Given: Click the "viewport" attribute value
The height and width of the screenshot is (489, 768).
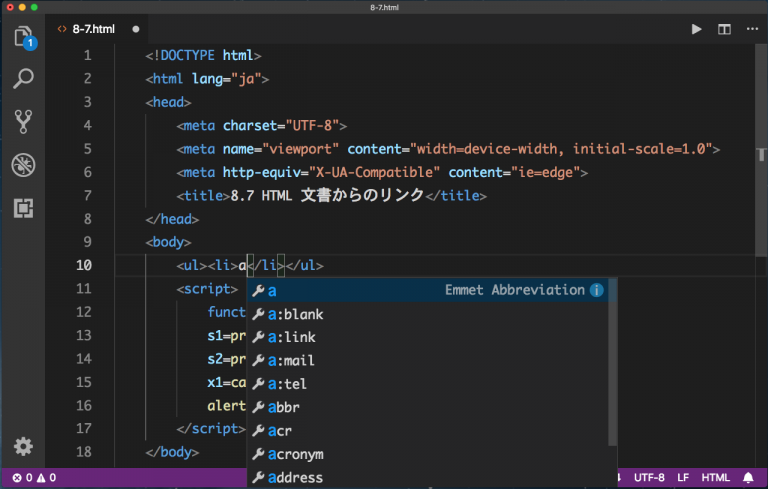Looking at the screenshot, I should pyautogui.click(x=300, y=148).
